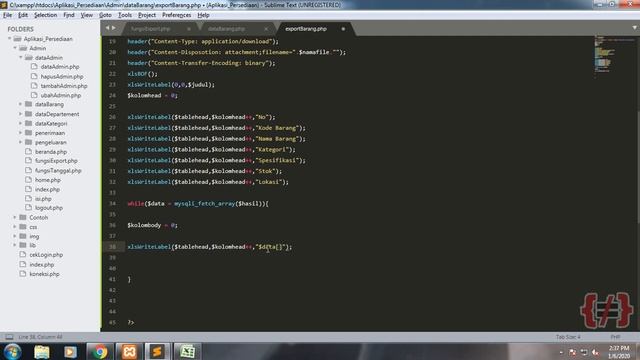This screenshot has height=360, width=640.
Task: Open beranda.php in sidebar
Action: [x=51, y=151]
